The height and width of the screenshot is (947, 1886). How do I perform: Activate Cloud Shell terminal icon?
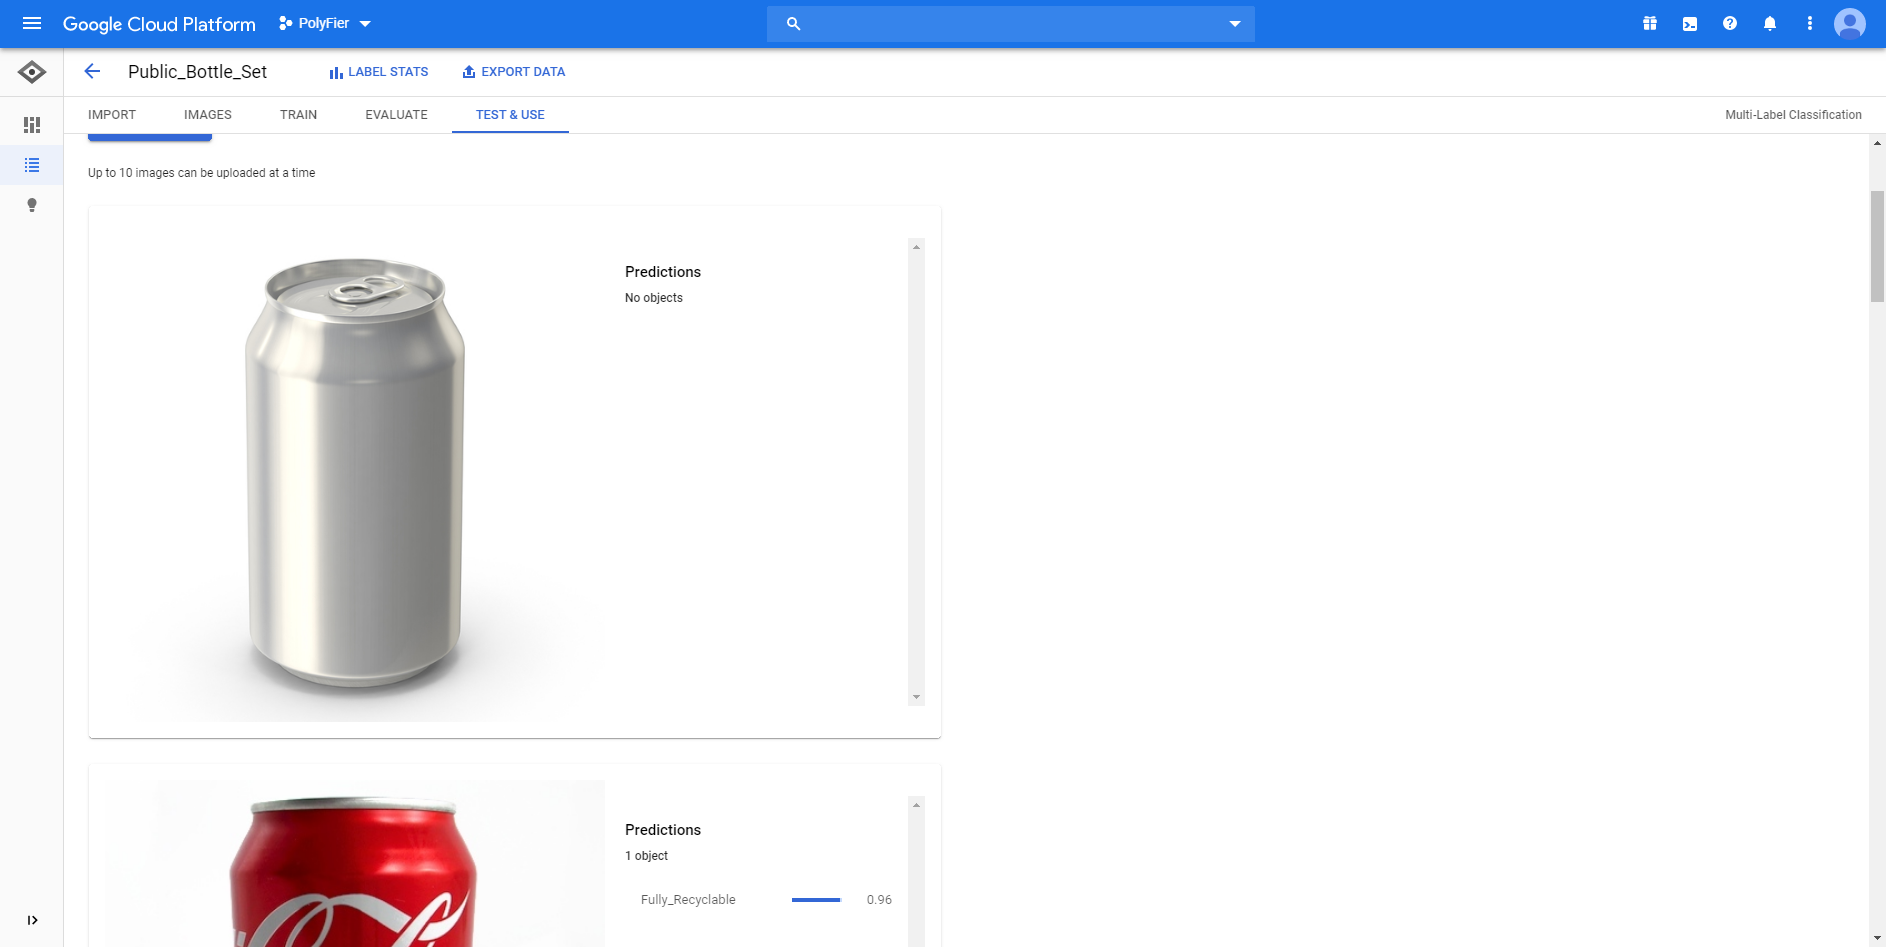1690,24
